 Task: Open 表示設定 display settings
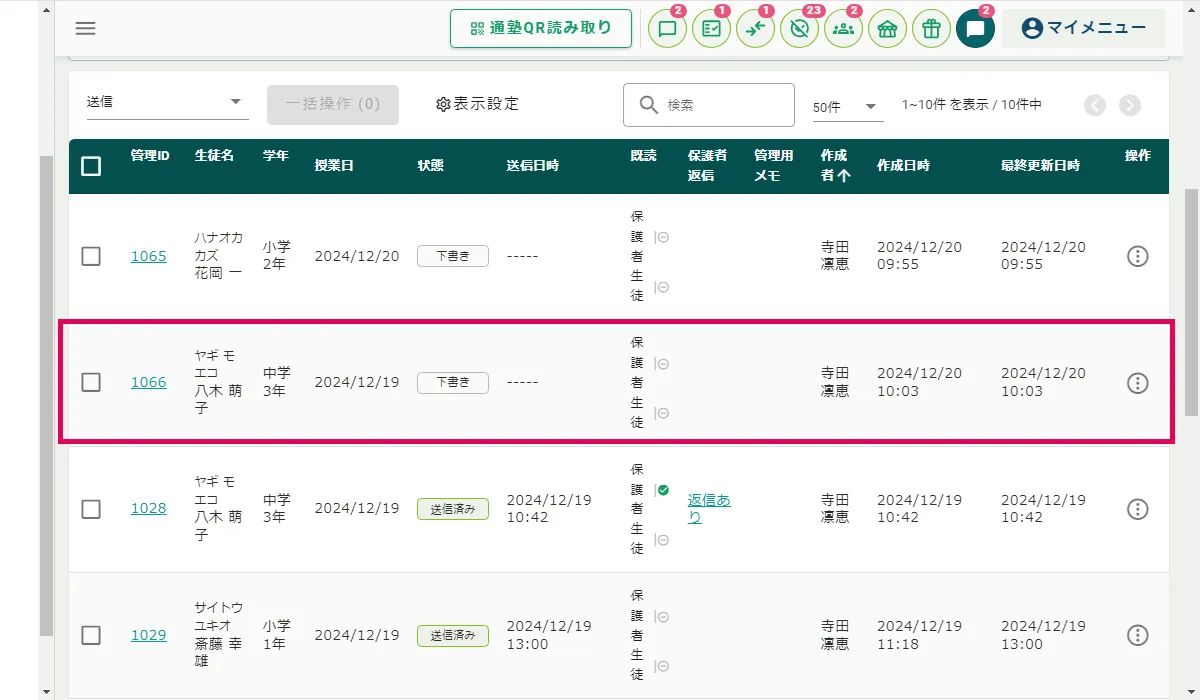click(x=478, y=104)
